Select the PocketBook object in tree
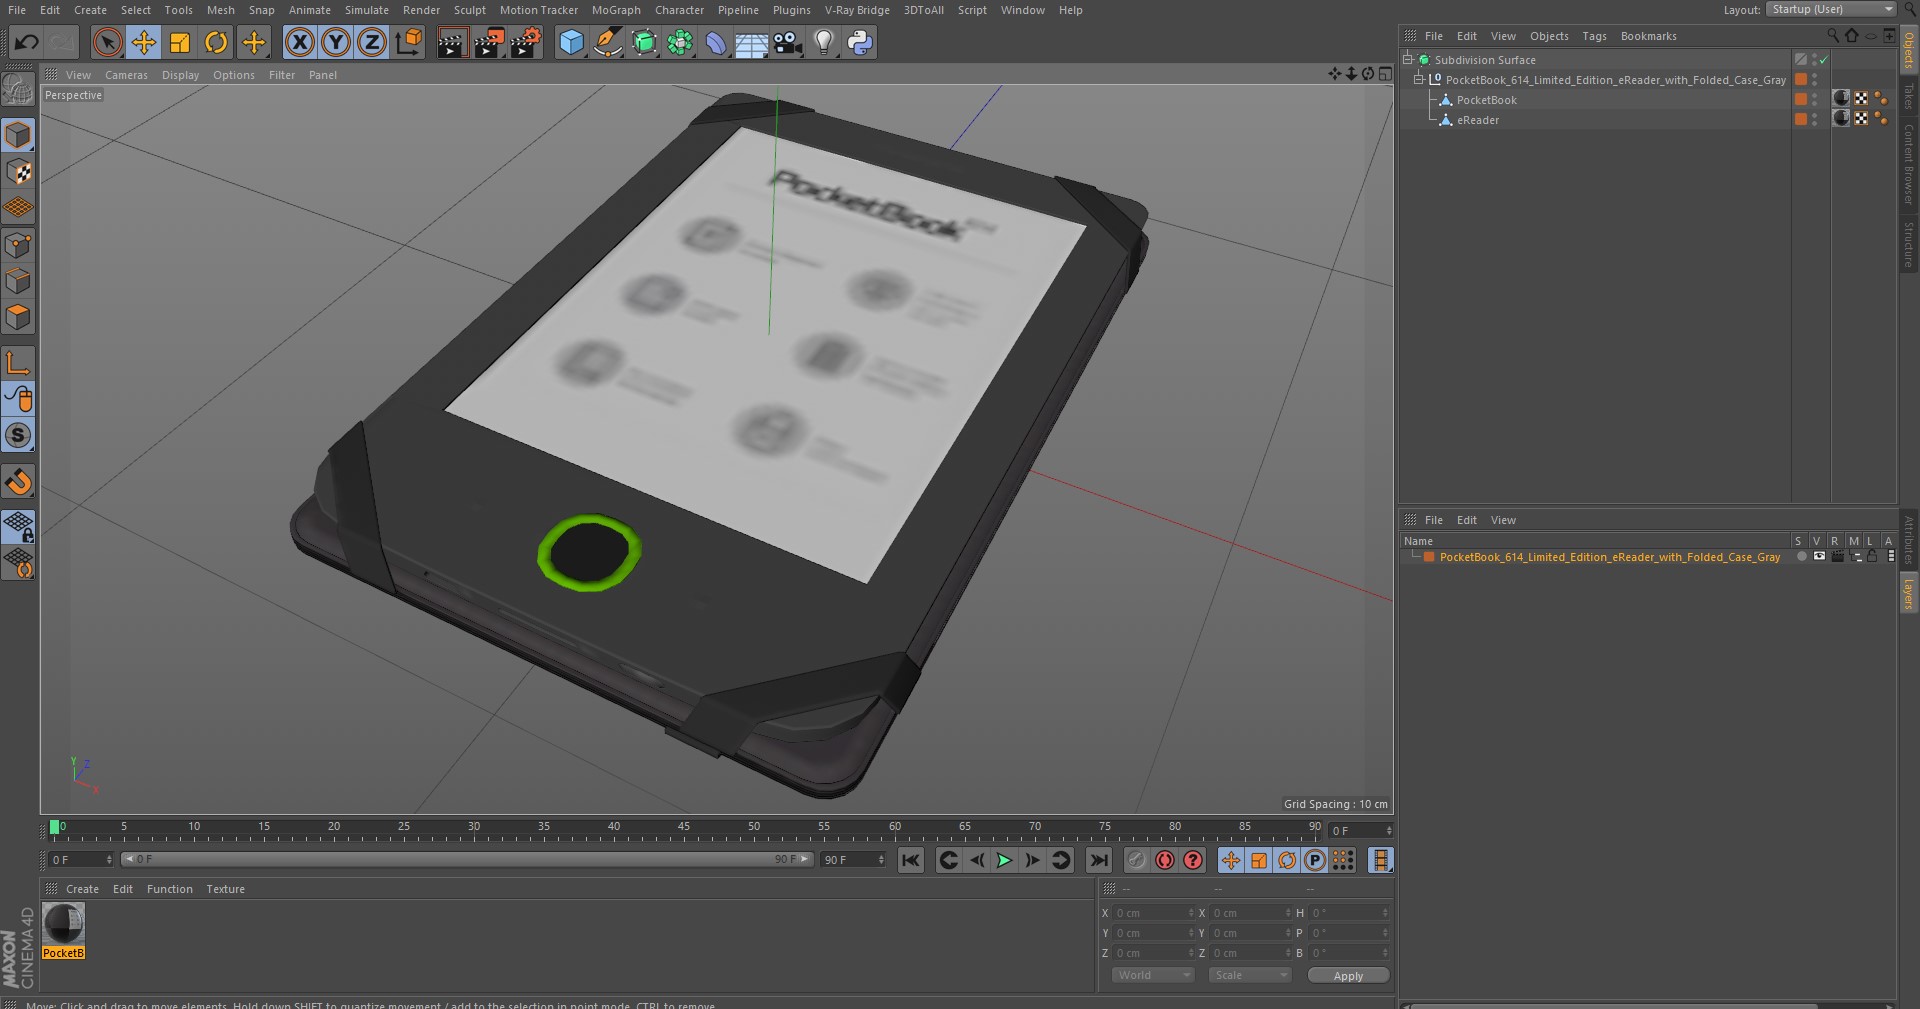Image resolution: width=1920 pixels, height=1009 pixels. [x=1486, y=100]
